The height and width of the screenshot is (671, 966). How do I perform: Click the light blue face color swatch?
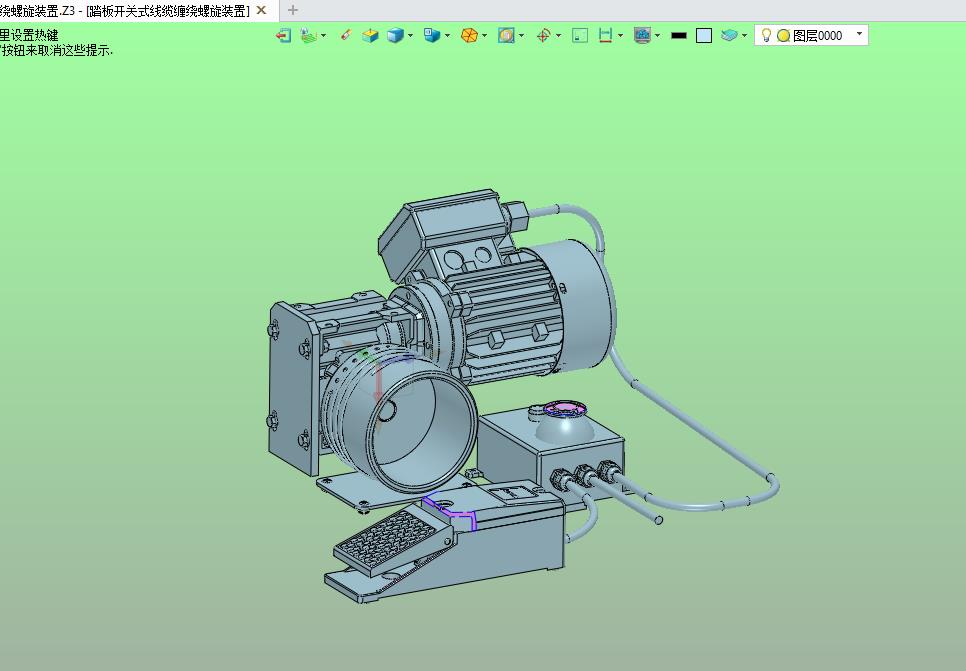[704, 36]
